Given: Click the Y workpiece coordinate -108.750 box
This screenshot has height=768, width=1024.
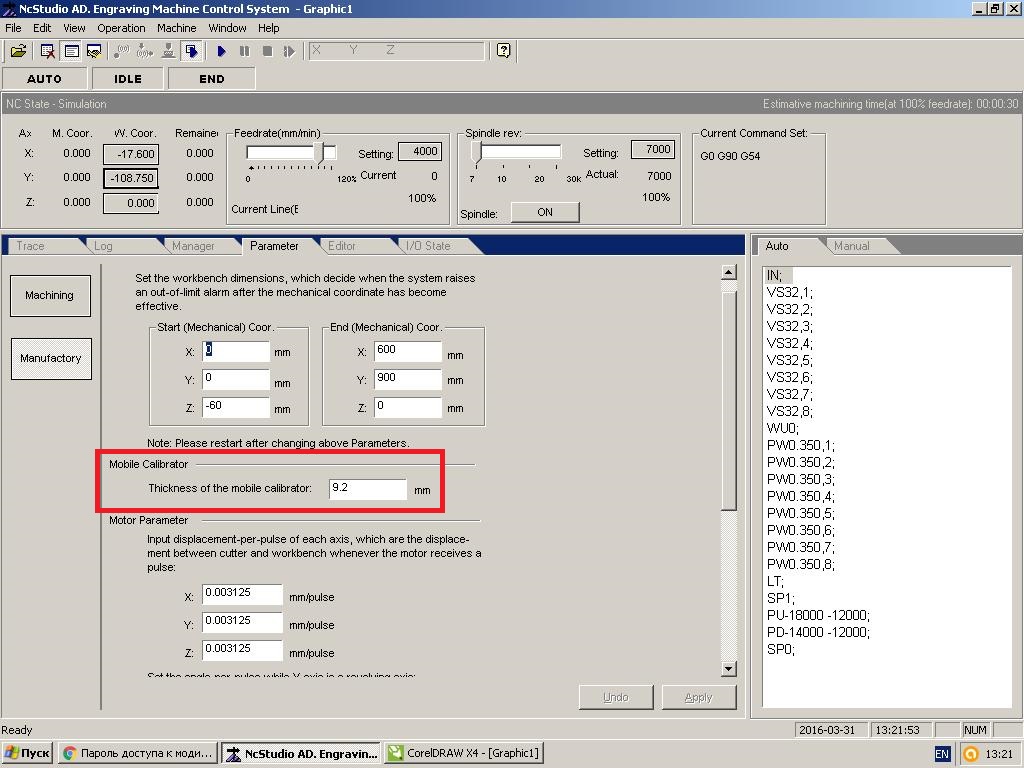Looking at the screenshot, I should (x=131, y=178).
